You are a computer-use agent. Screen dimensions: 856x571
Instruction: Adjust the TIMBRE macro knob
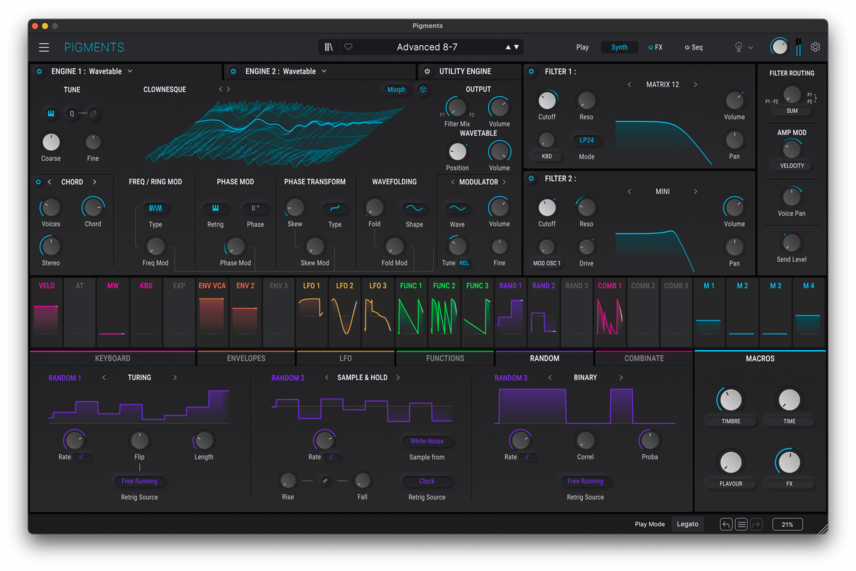(x=730, y=400)
